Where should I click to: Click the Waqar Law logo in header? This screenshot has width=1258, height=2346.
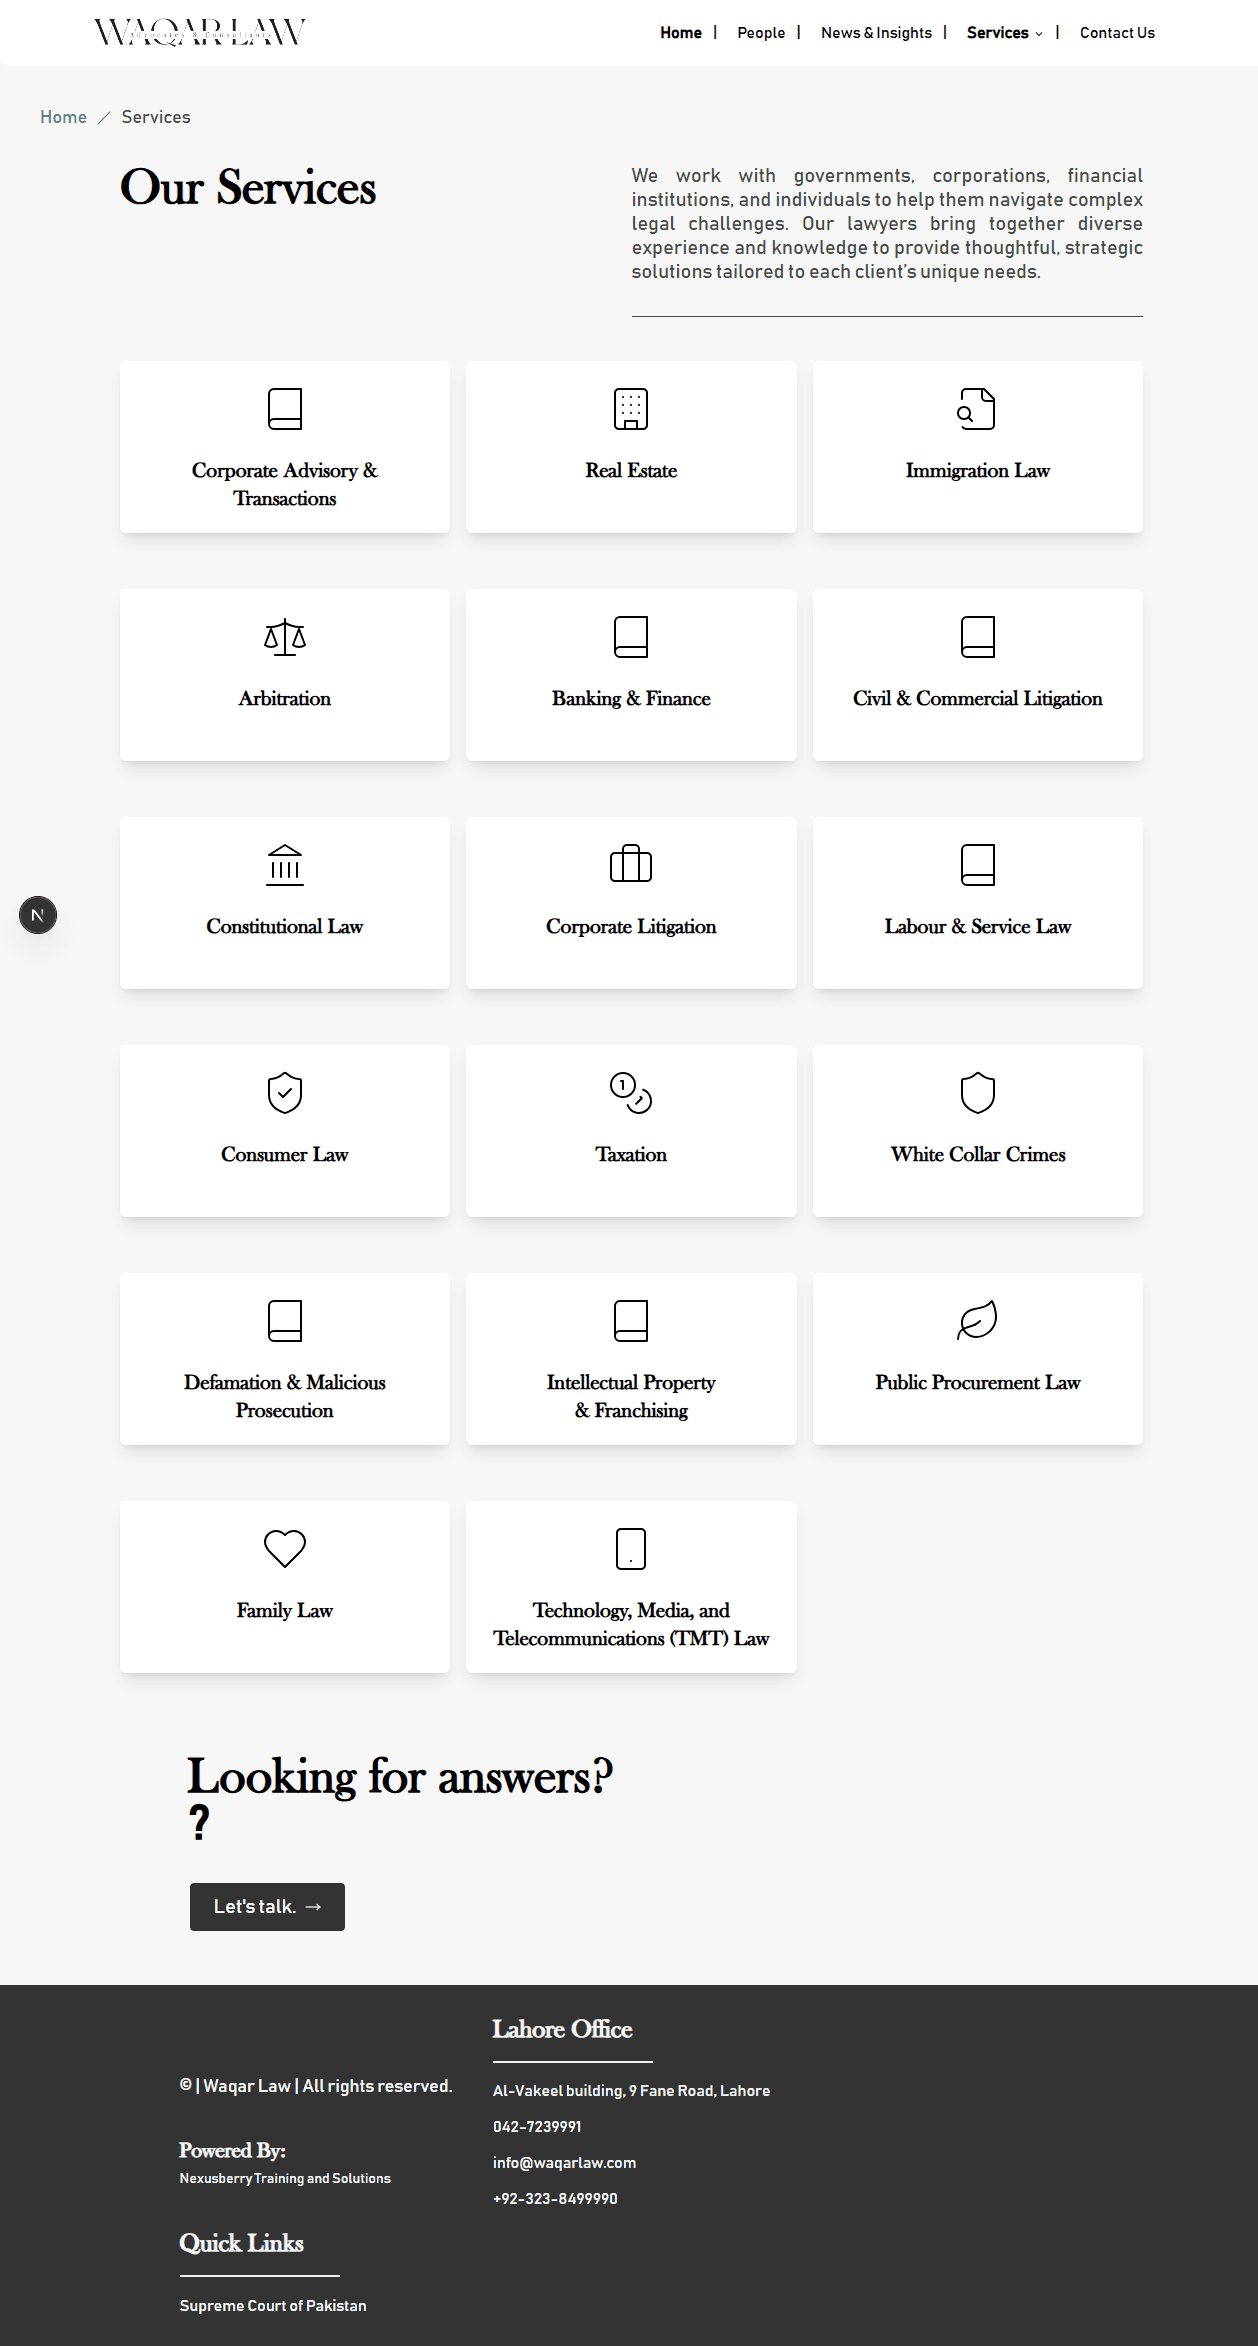[200, 33]
